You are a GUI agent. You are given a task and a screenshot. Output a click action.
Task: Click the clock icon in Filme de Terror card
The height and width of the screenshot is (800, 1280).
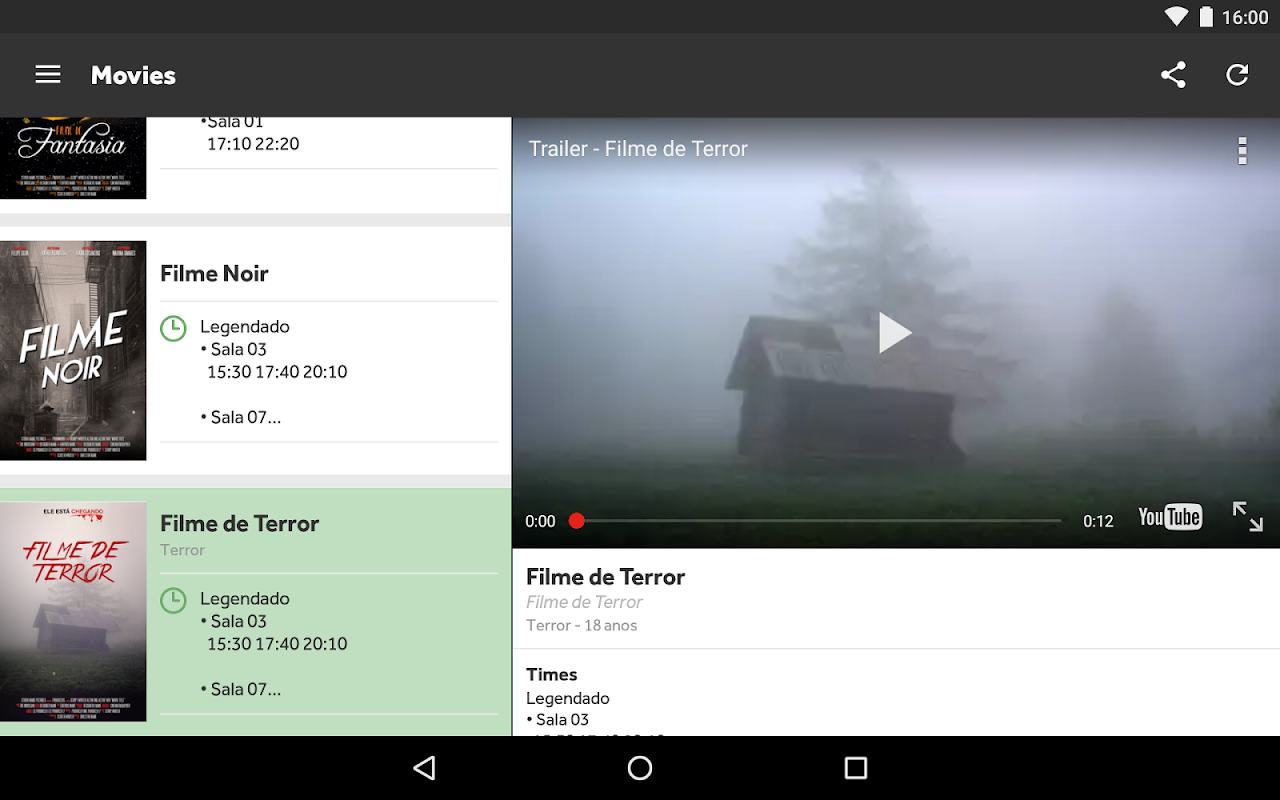point(173,600)
